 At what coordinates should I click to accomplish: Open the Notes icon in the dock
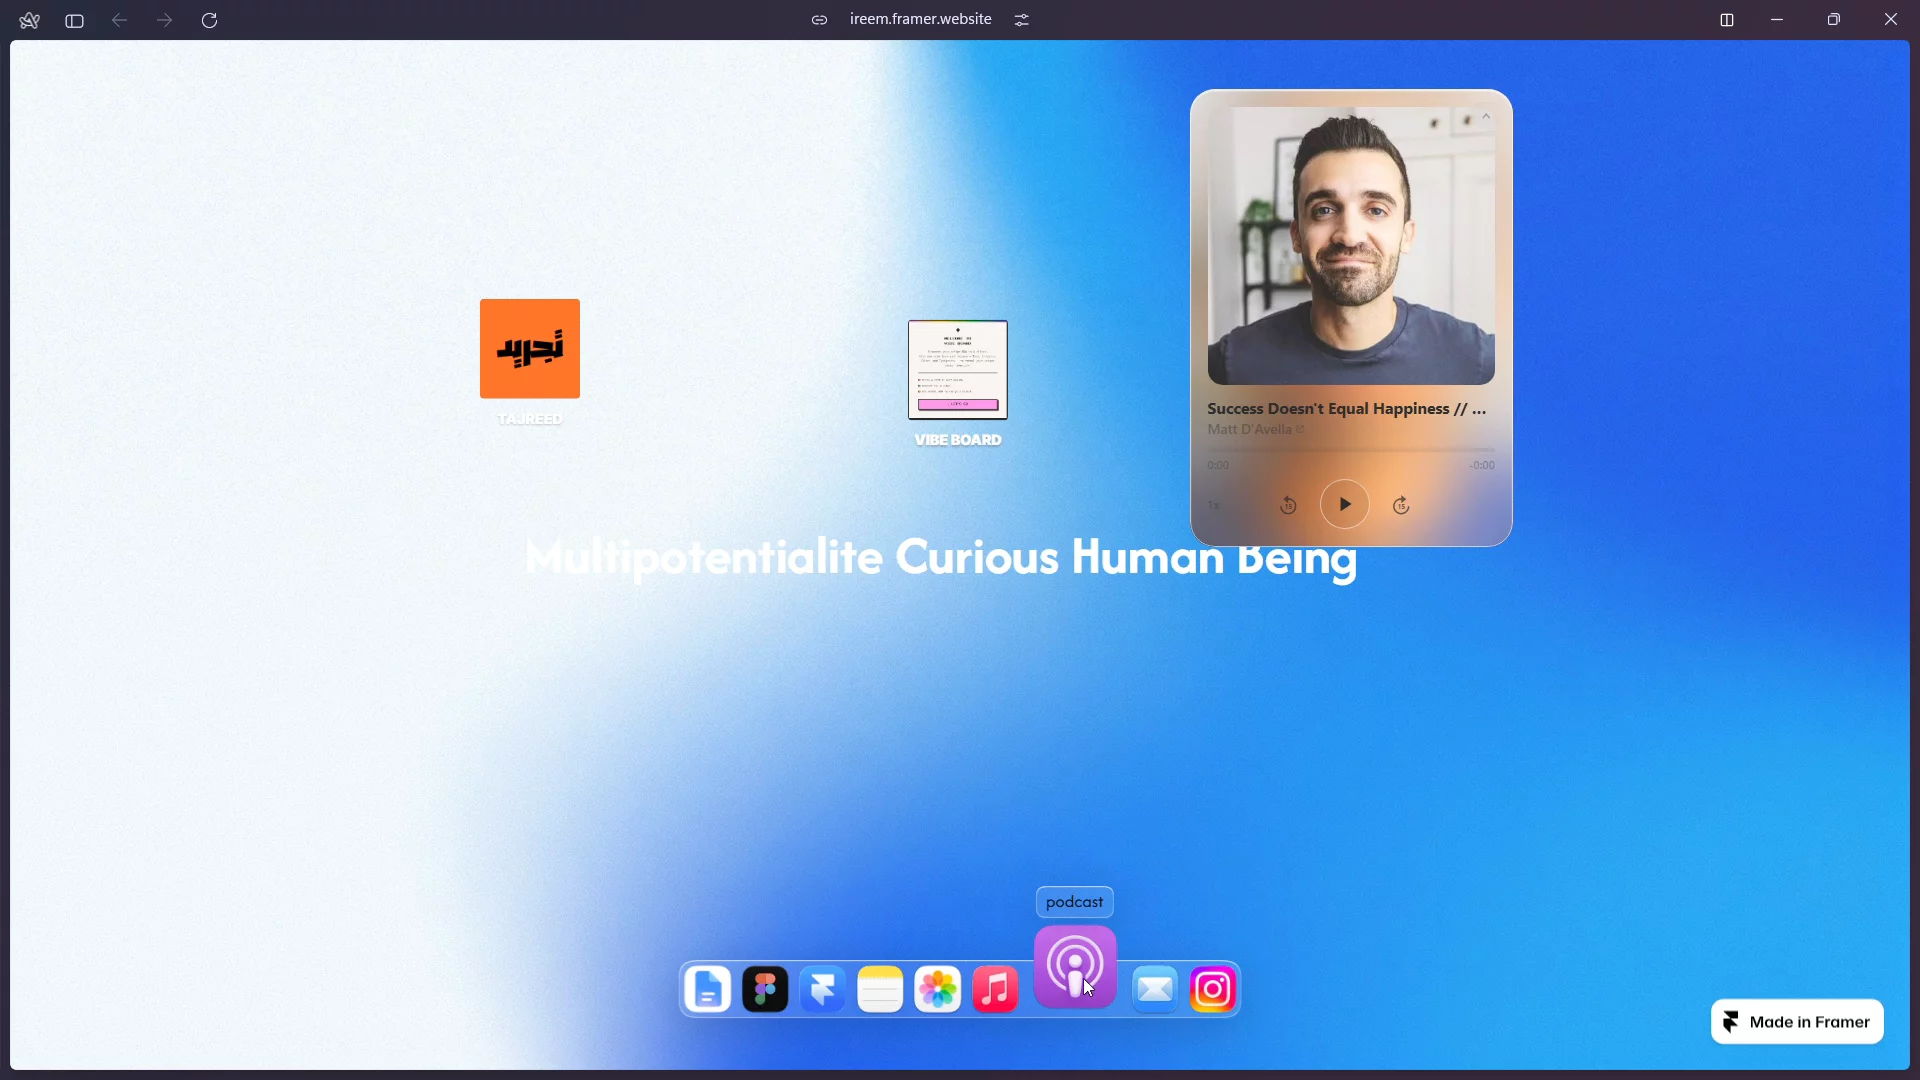880,990
